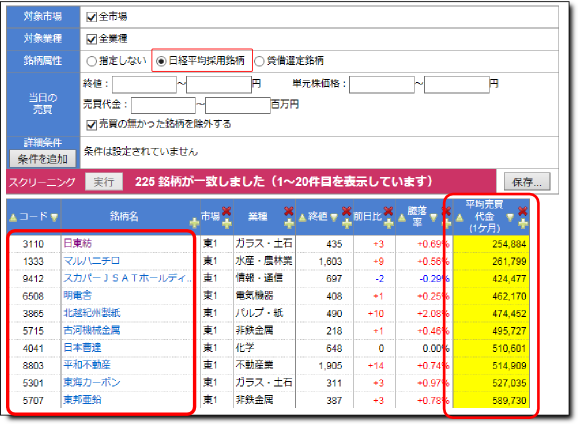Image resolution: width=578 pixels, height=424 pixels.
Task: Click code cell 3110
Action: (x=33, y=244)
